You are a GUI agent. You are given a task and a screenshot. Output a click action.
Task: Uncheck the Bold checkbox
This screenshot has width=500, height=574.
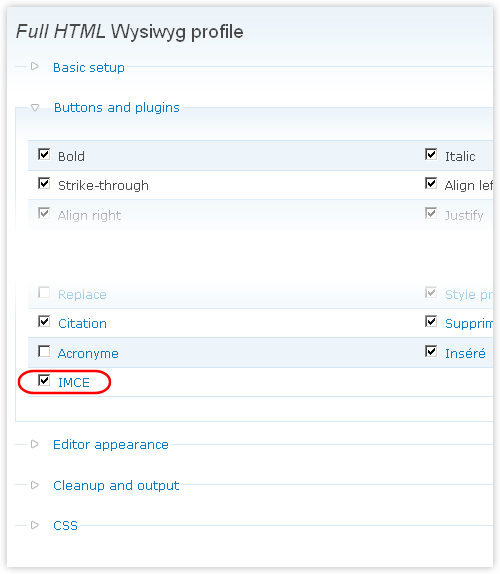(44, 154)
